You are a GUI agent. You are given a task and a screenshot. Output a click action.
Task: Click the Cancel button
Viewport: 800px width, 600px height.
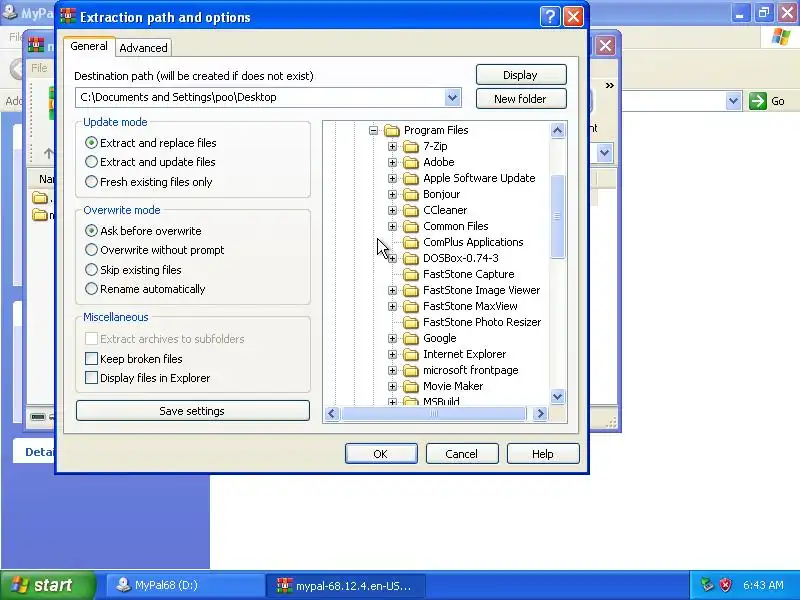[x=462, y=454]
